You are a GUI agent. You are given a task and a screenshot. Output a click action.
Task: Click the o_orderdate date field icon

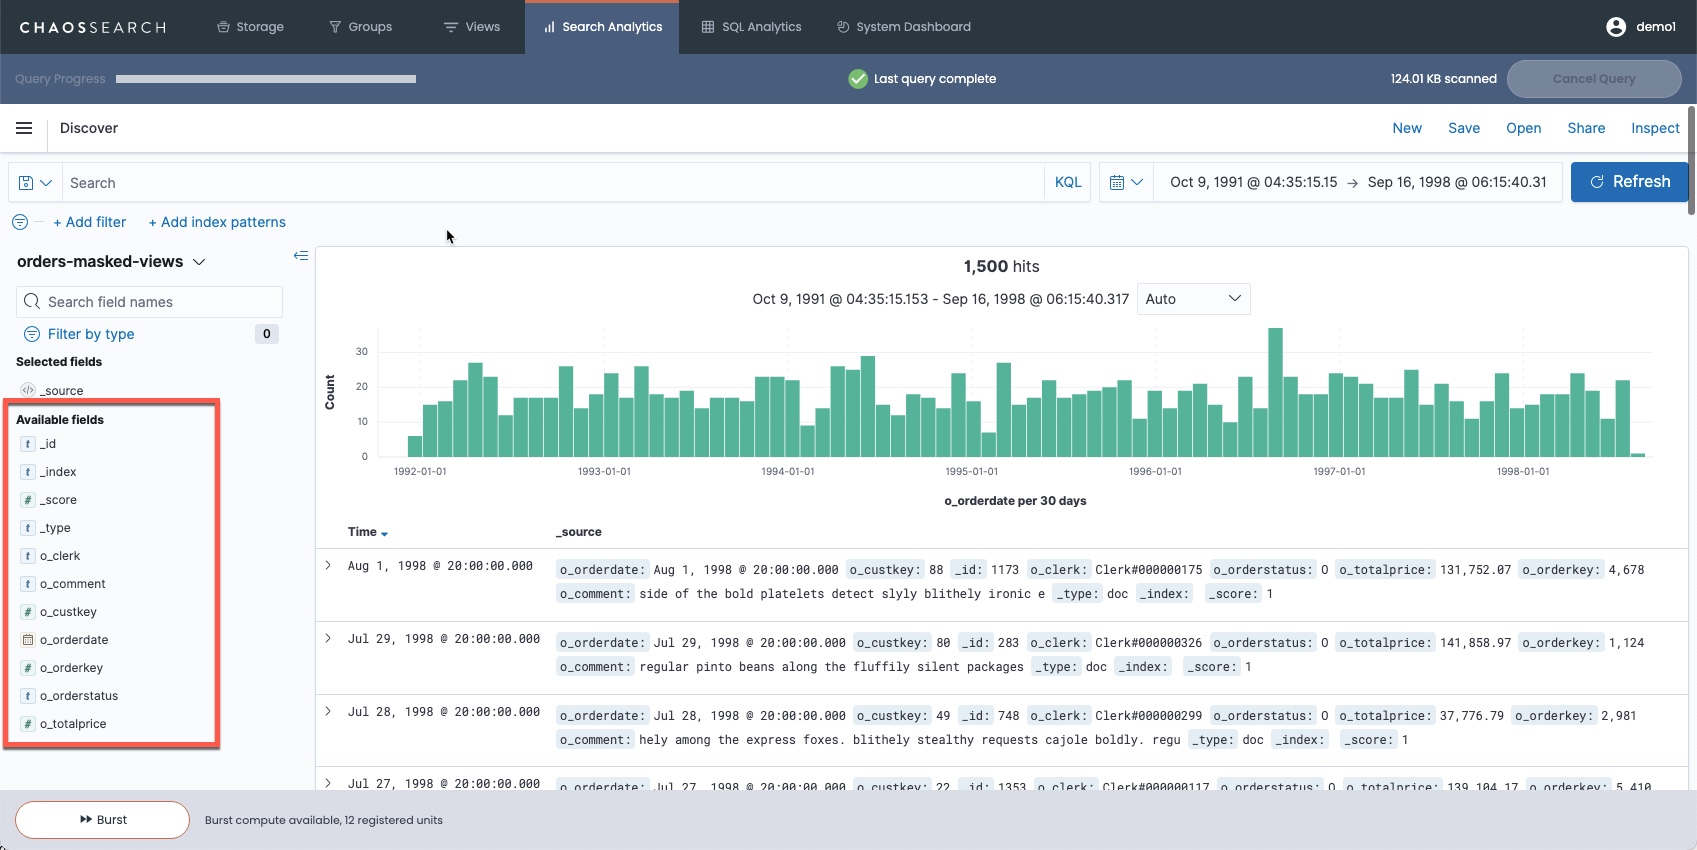(28, 640)
